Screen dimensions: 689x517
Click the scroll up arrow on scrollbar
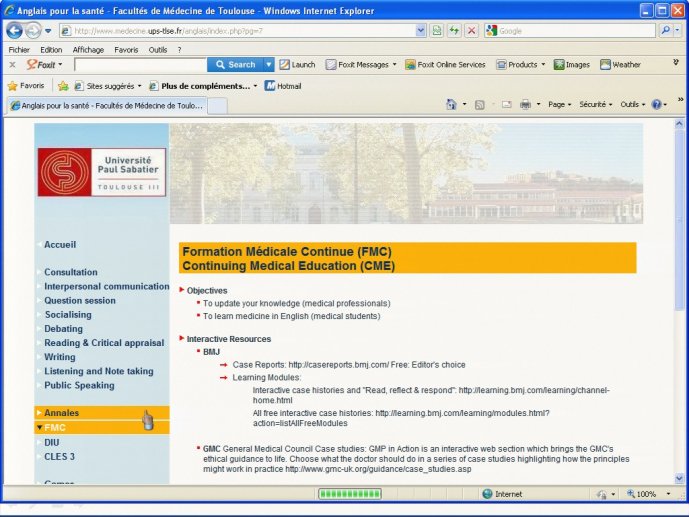pyautogui.click(x=679, y=124)
